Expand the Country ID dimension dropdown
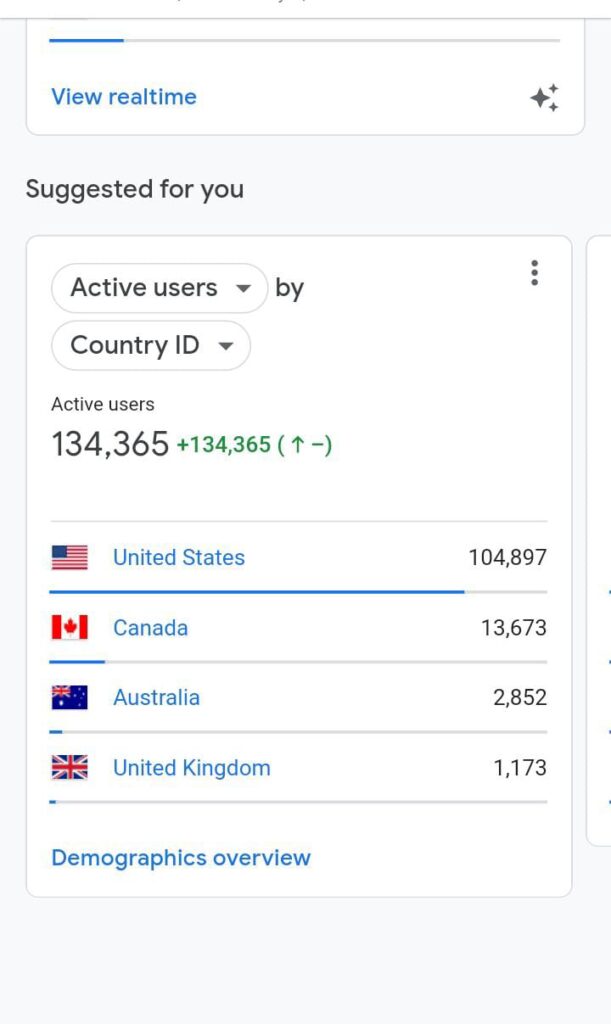 (x=151, y=346)
